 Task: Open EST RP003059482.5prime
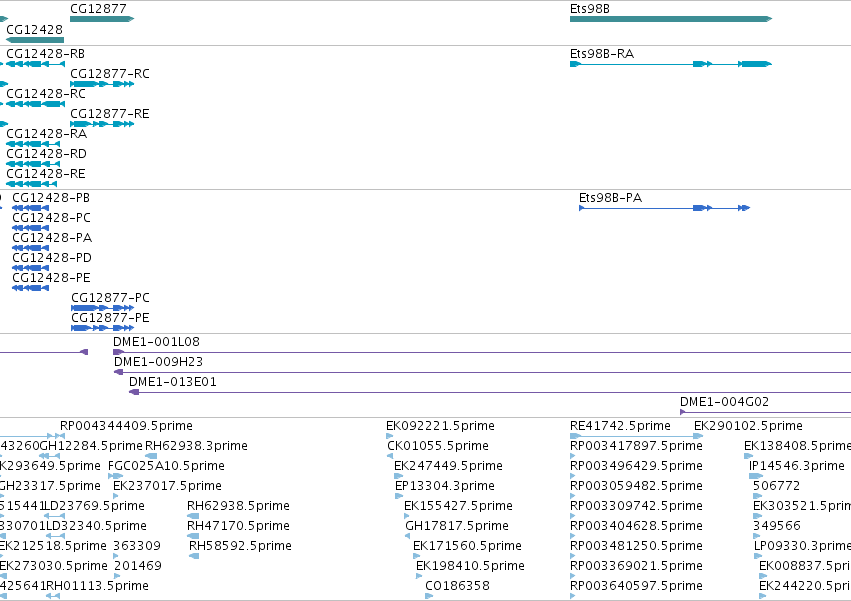click(636, 486)
